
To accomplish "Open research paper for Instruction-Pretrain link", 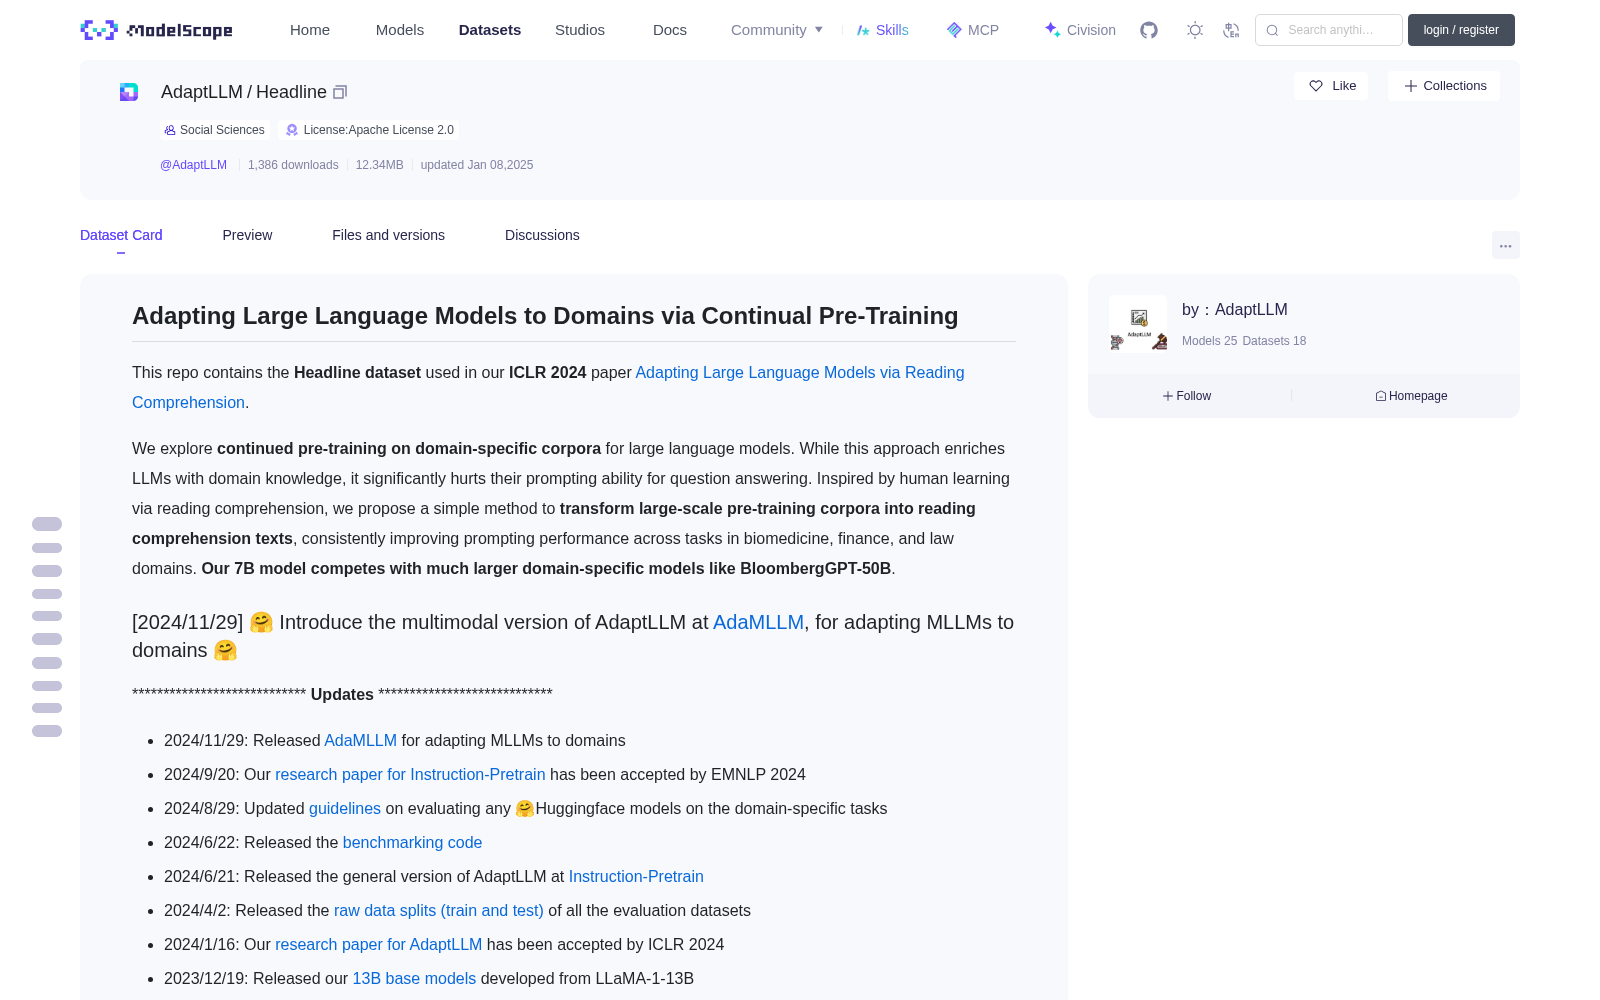I will [410, 774].
